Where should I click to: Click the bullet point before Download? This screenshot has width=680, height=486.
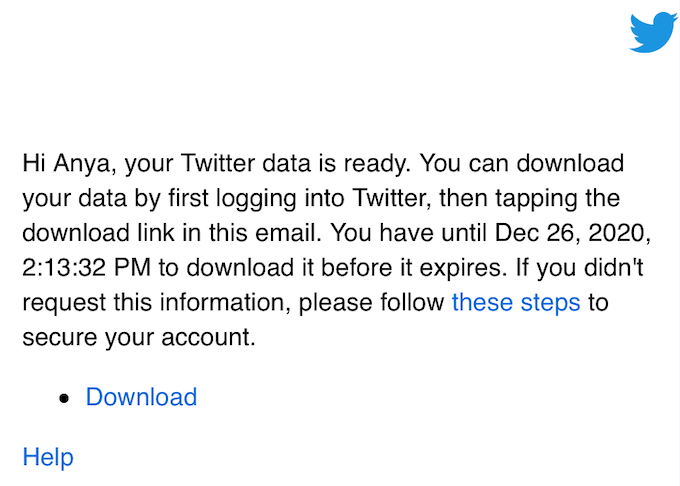pyautogui.click(x=65, y=398)
